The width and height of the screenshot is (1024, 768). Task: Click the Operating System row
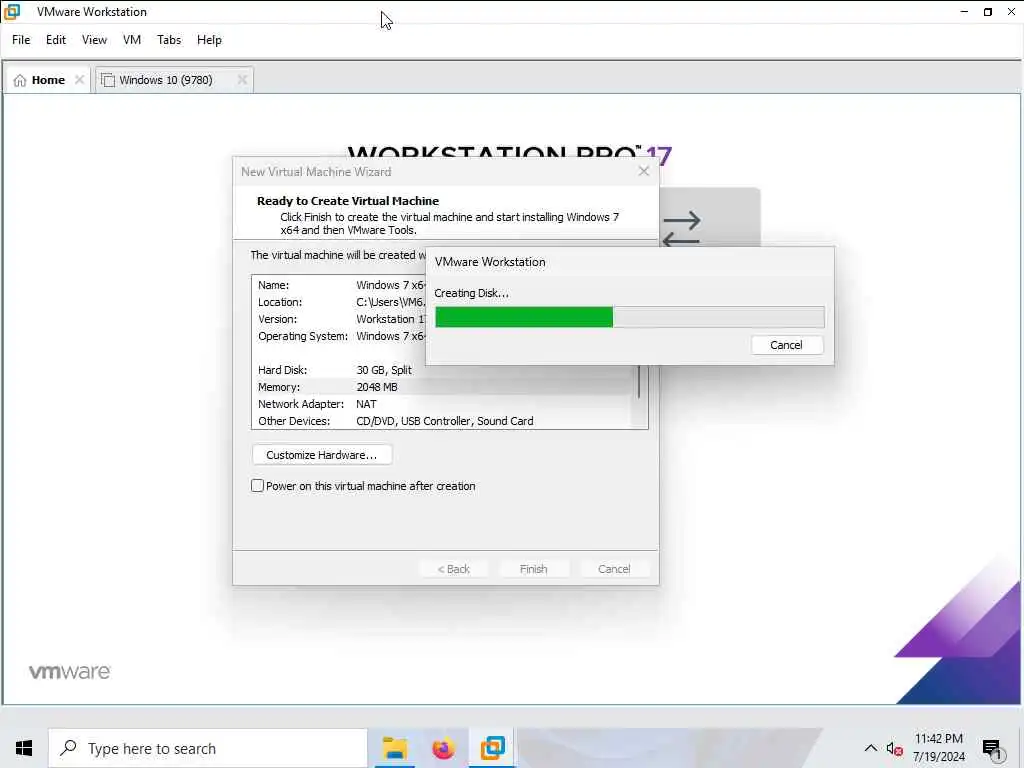pos(339,336)
